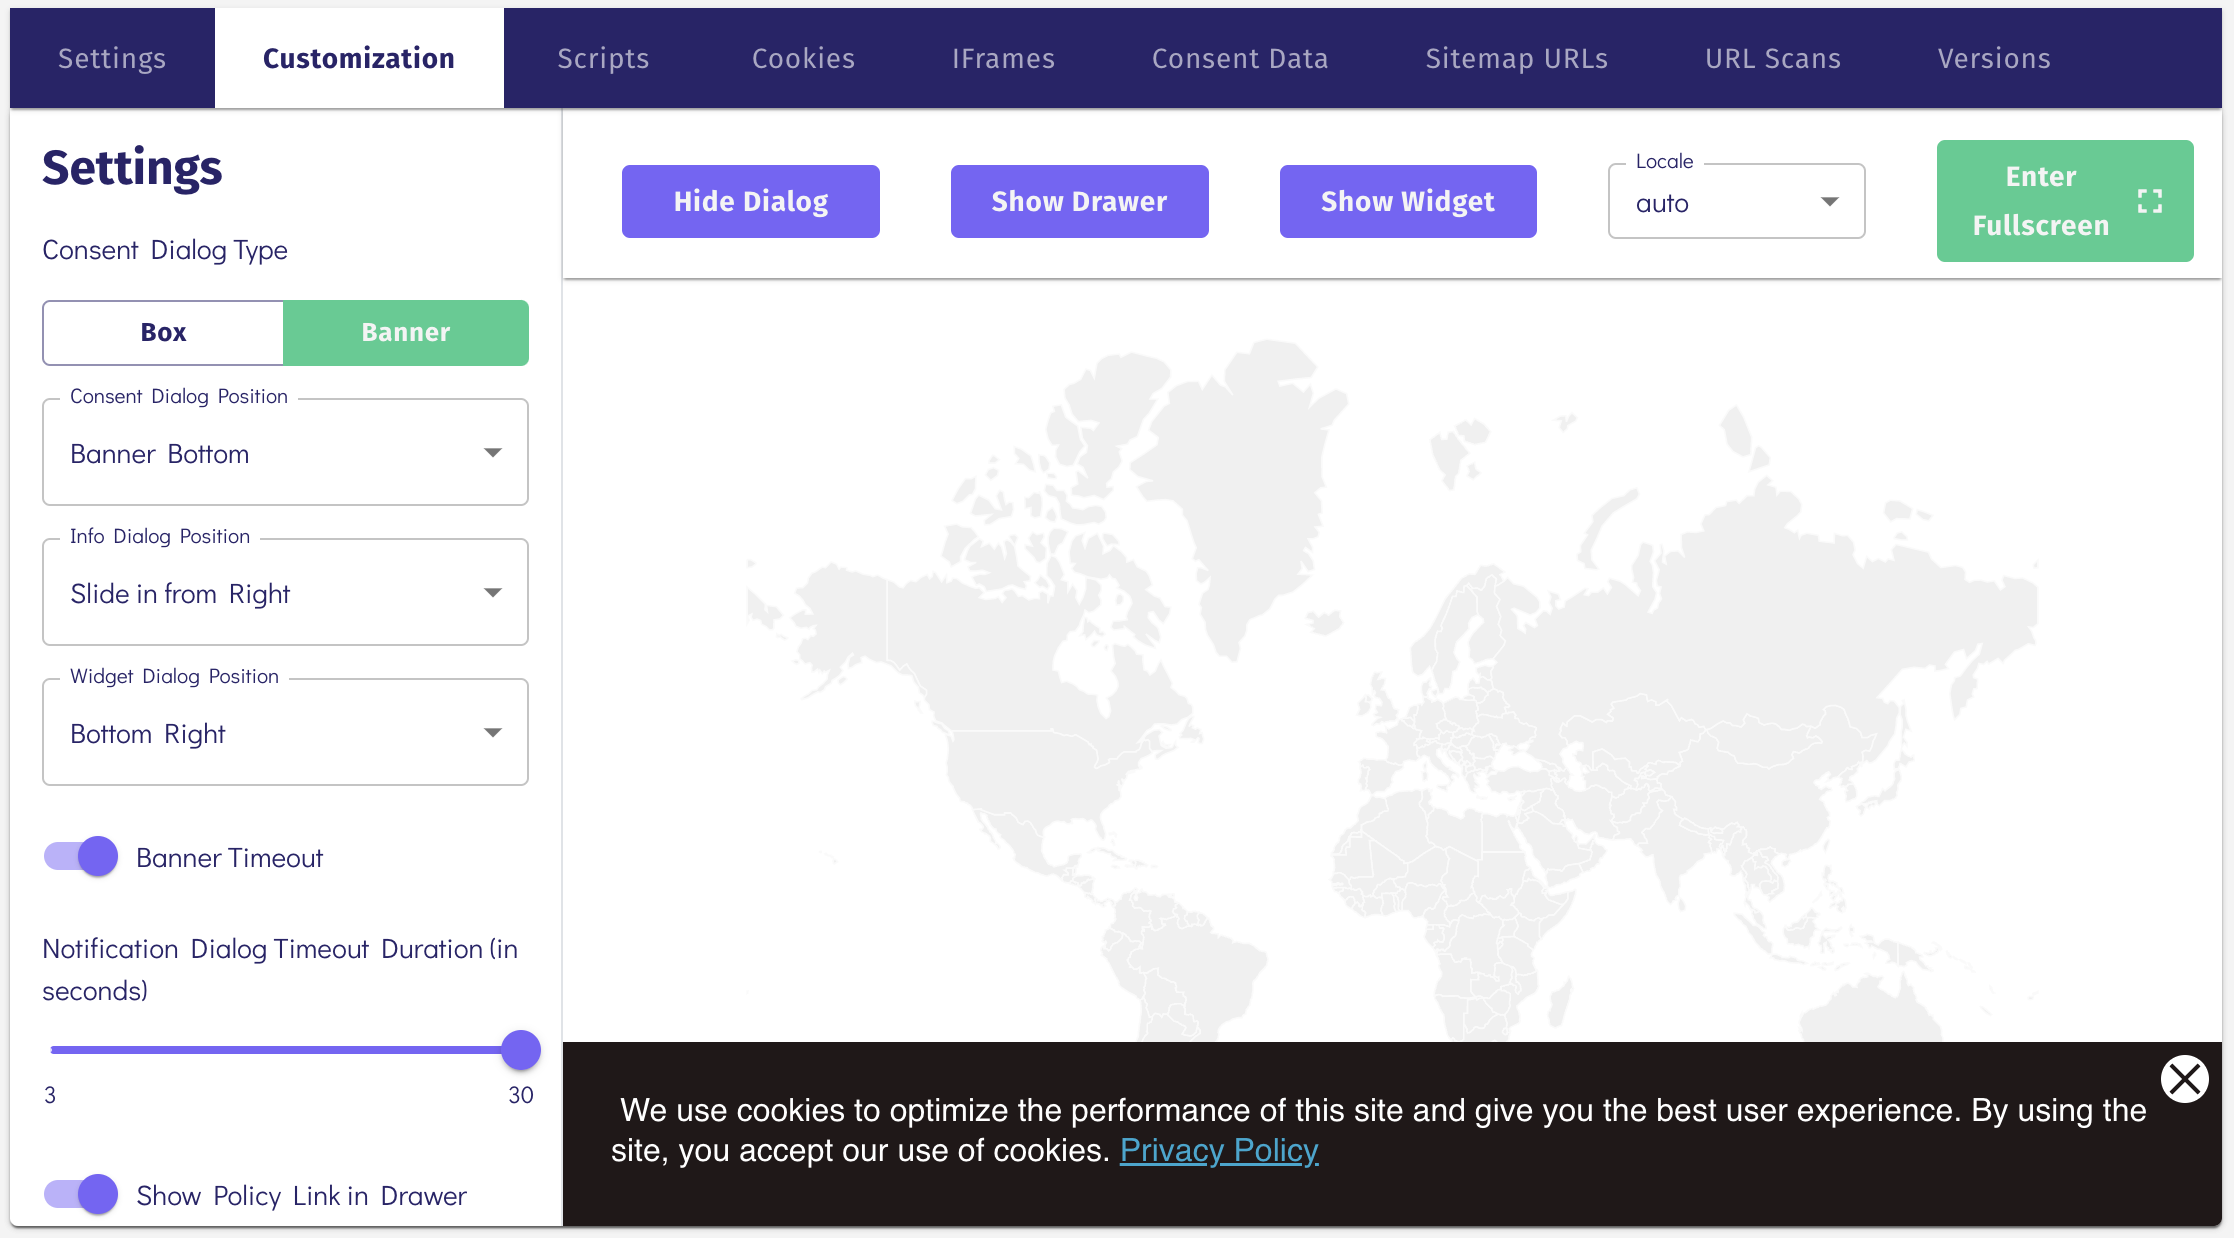Open the Privacy Policy link

click(x=1218, y=1150)
